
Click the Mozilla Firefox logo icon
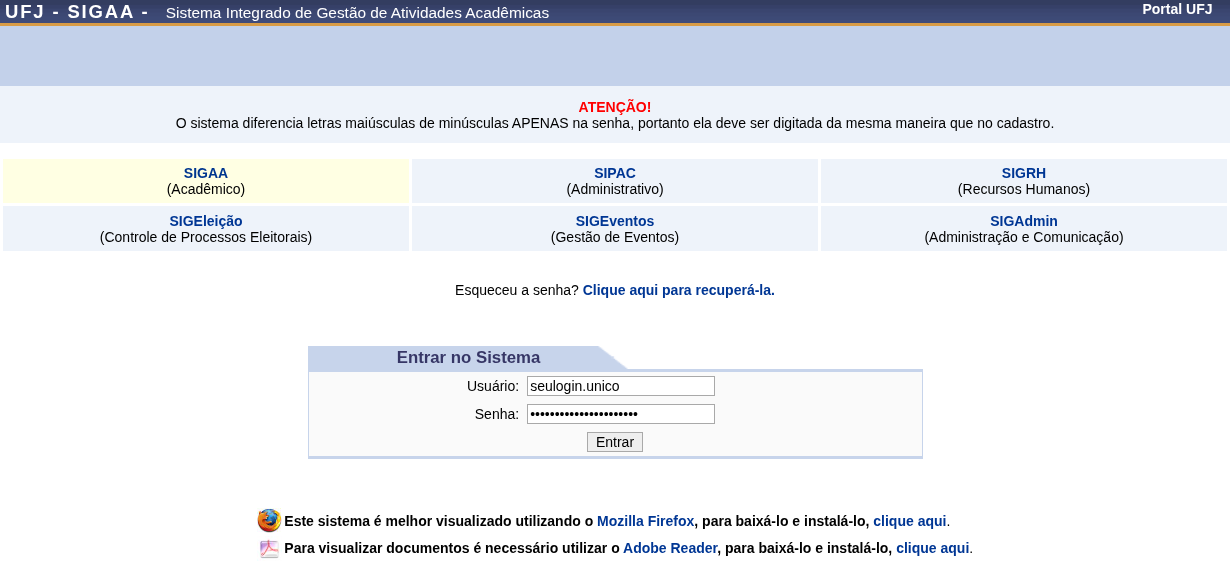pyautogui.click(x=269, y=520)
